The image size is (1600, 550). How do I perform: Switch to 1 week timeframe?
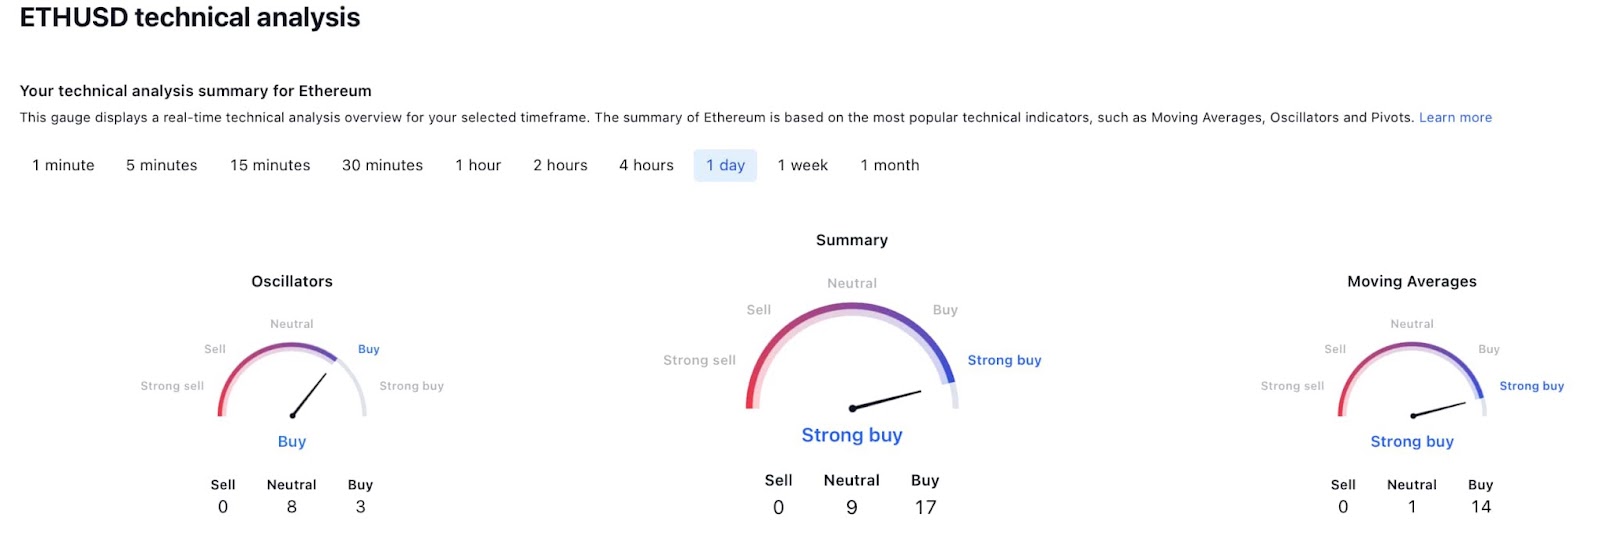(803, 165)
